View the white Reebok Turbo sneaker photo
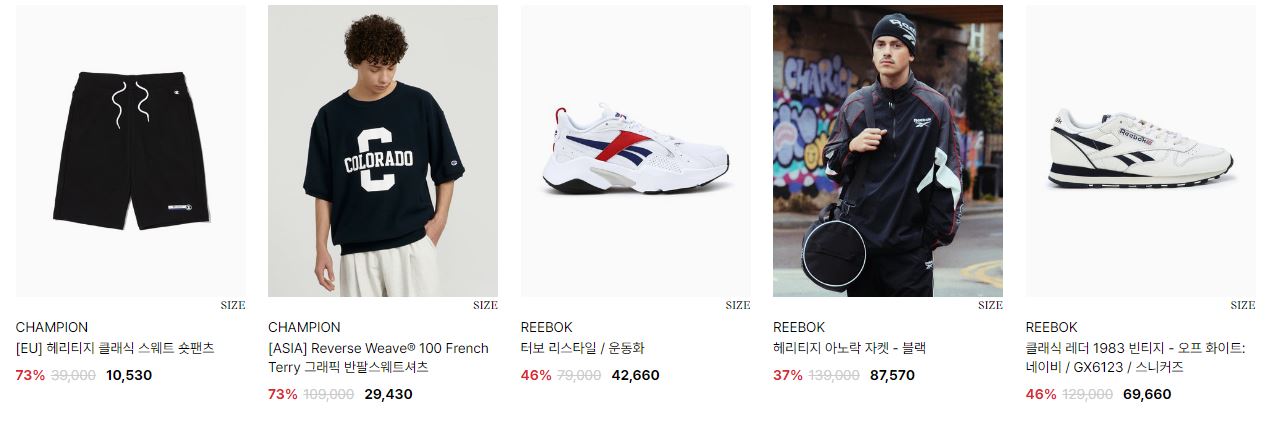Screen dimensions: 1279x433 (x=636, y=151)
